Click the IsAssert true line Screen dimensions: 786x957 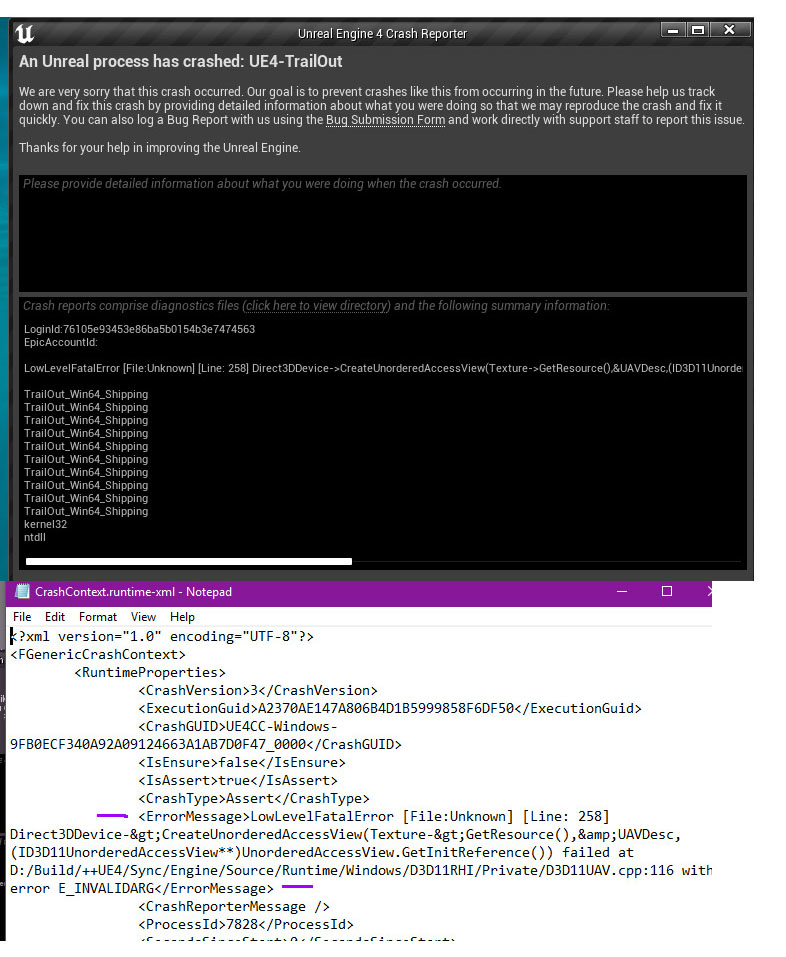(238, 781)
